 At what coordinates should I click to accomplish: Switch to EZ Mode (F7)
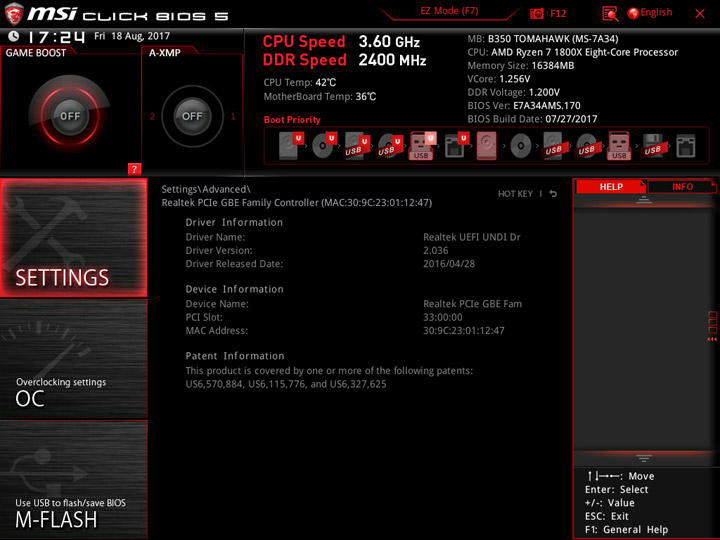[449, 11]
